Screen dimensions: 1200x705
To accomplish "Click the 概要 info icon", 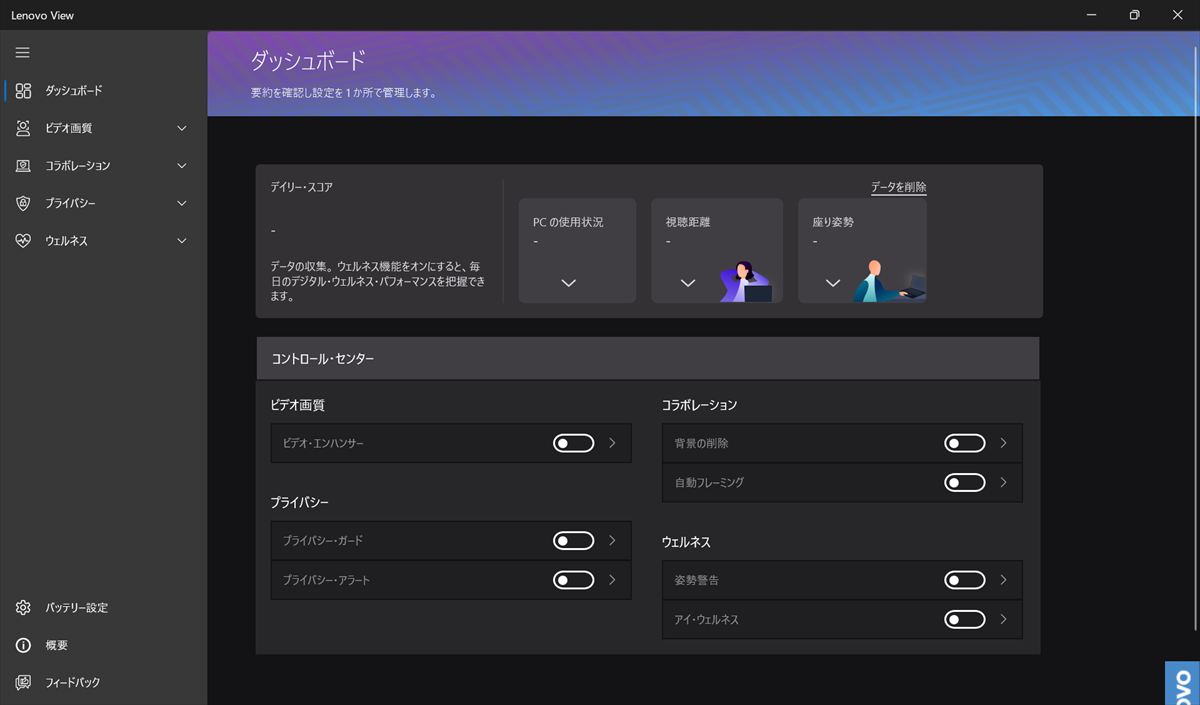I will click(23, 645).
